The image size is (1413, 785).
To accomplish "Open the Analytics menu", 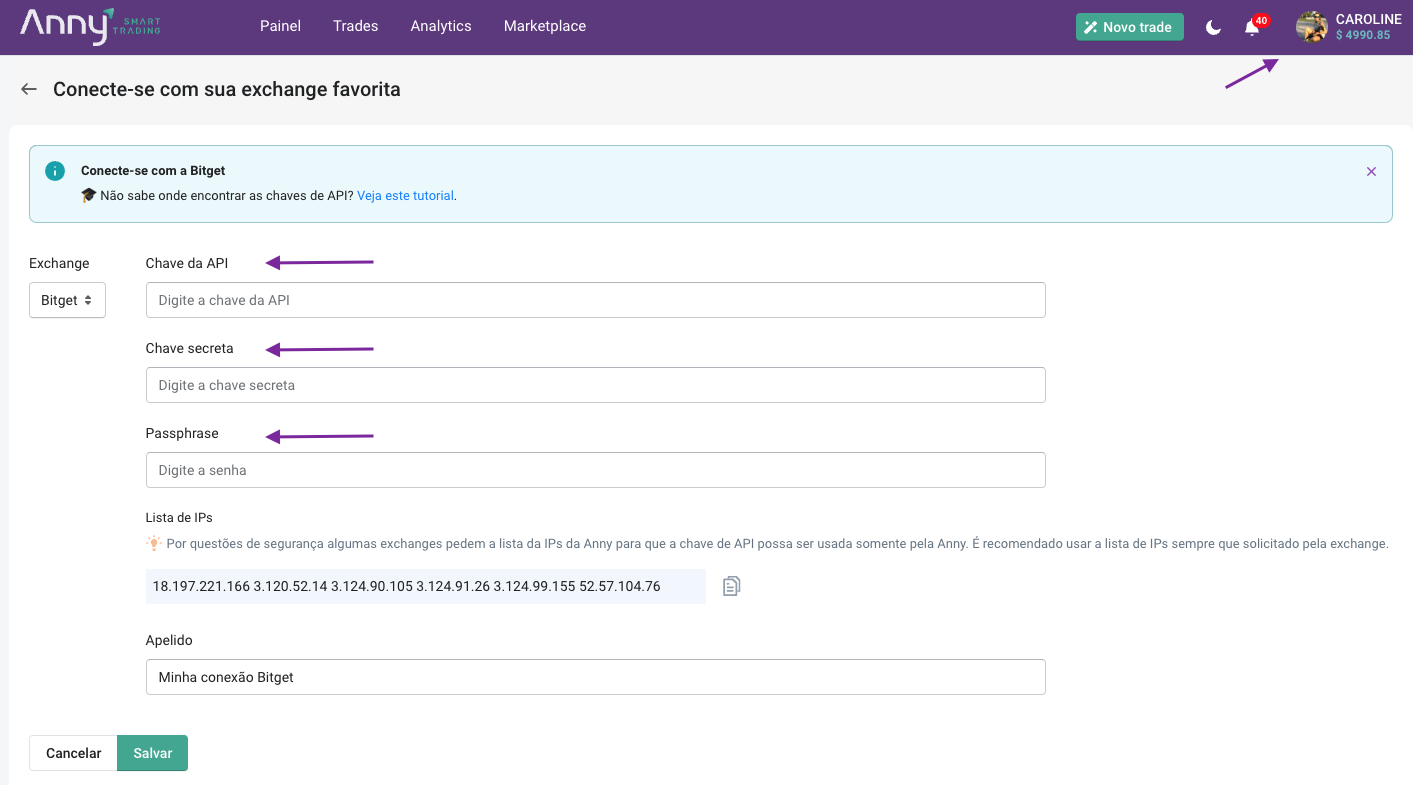I will [x=441, y=27].
